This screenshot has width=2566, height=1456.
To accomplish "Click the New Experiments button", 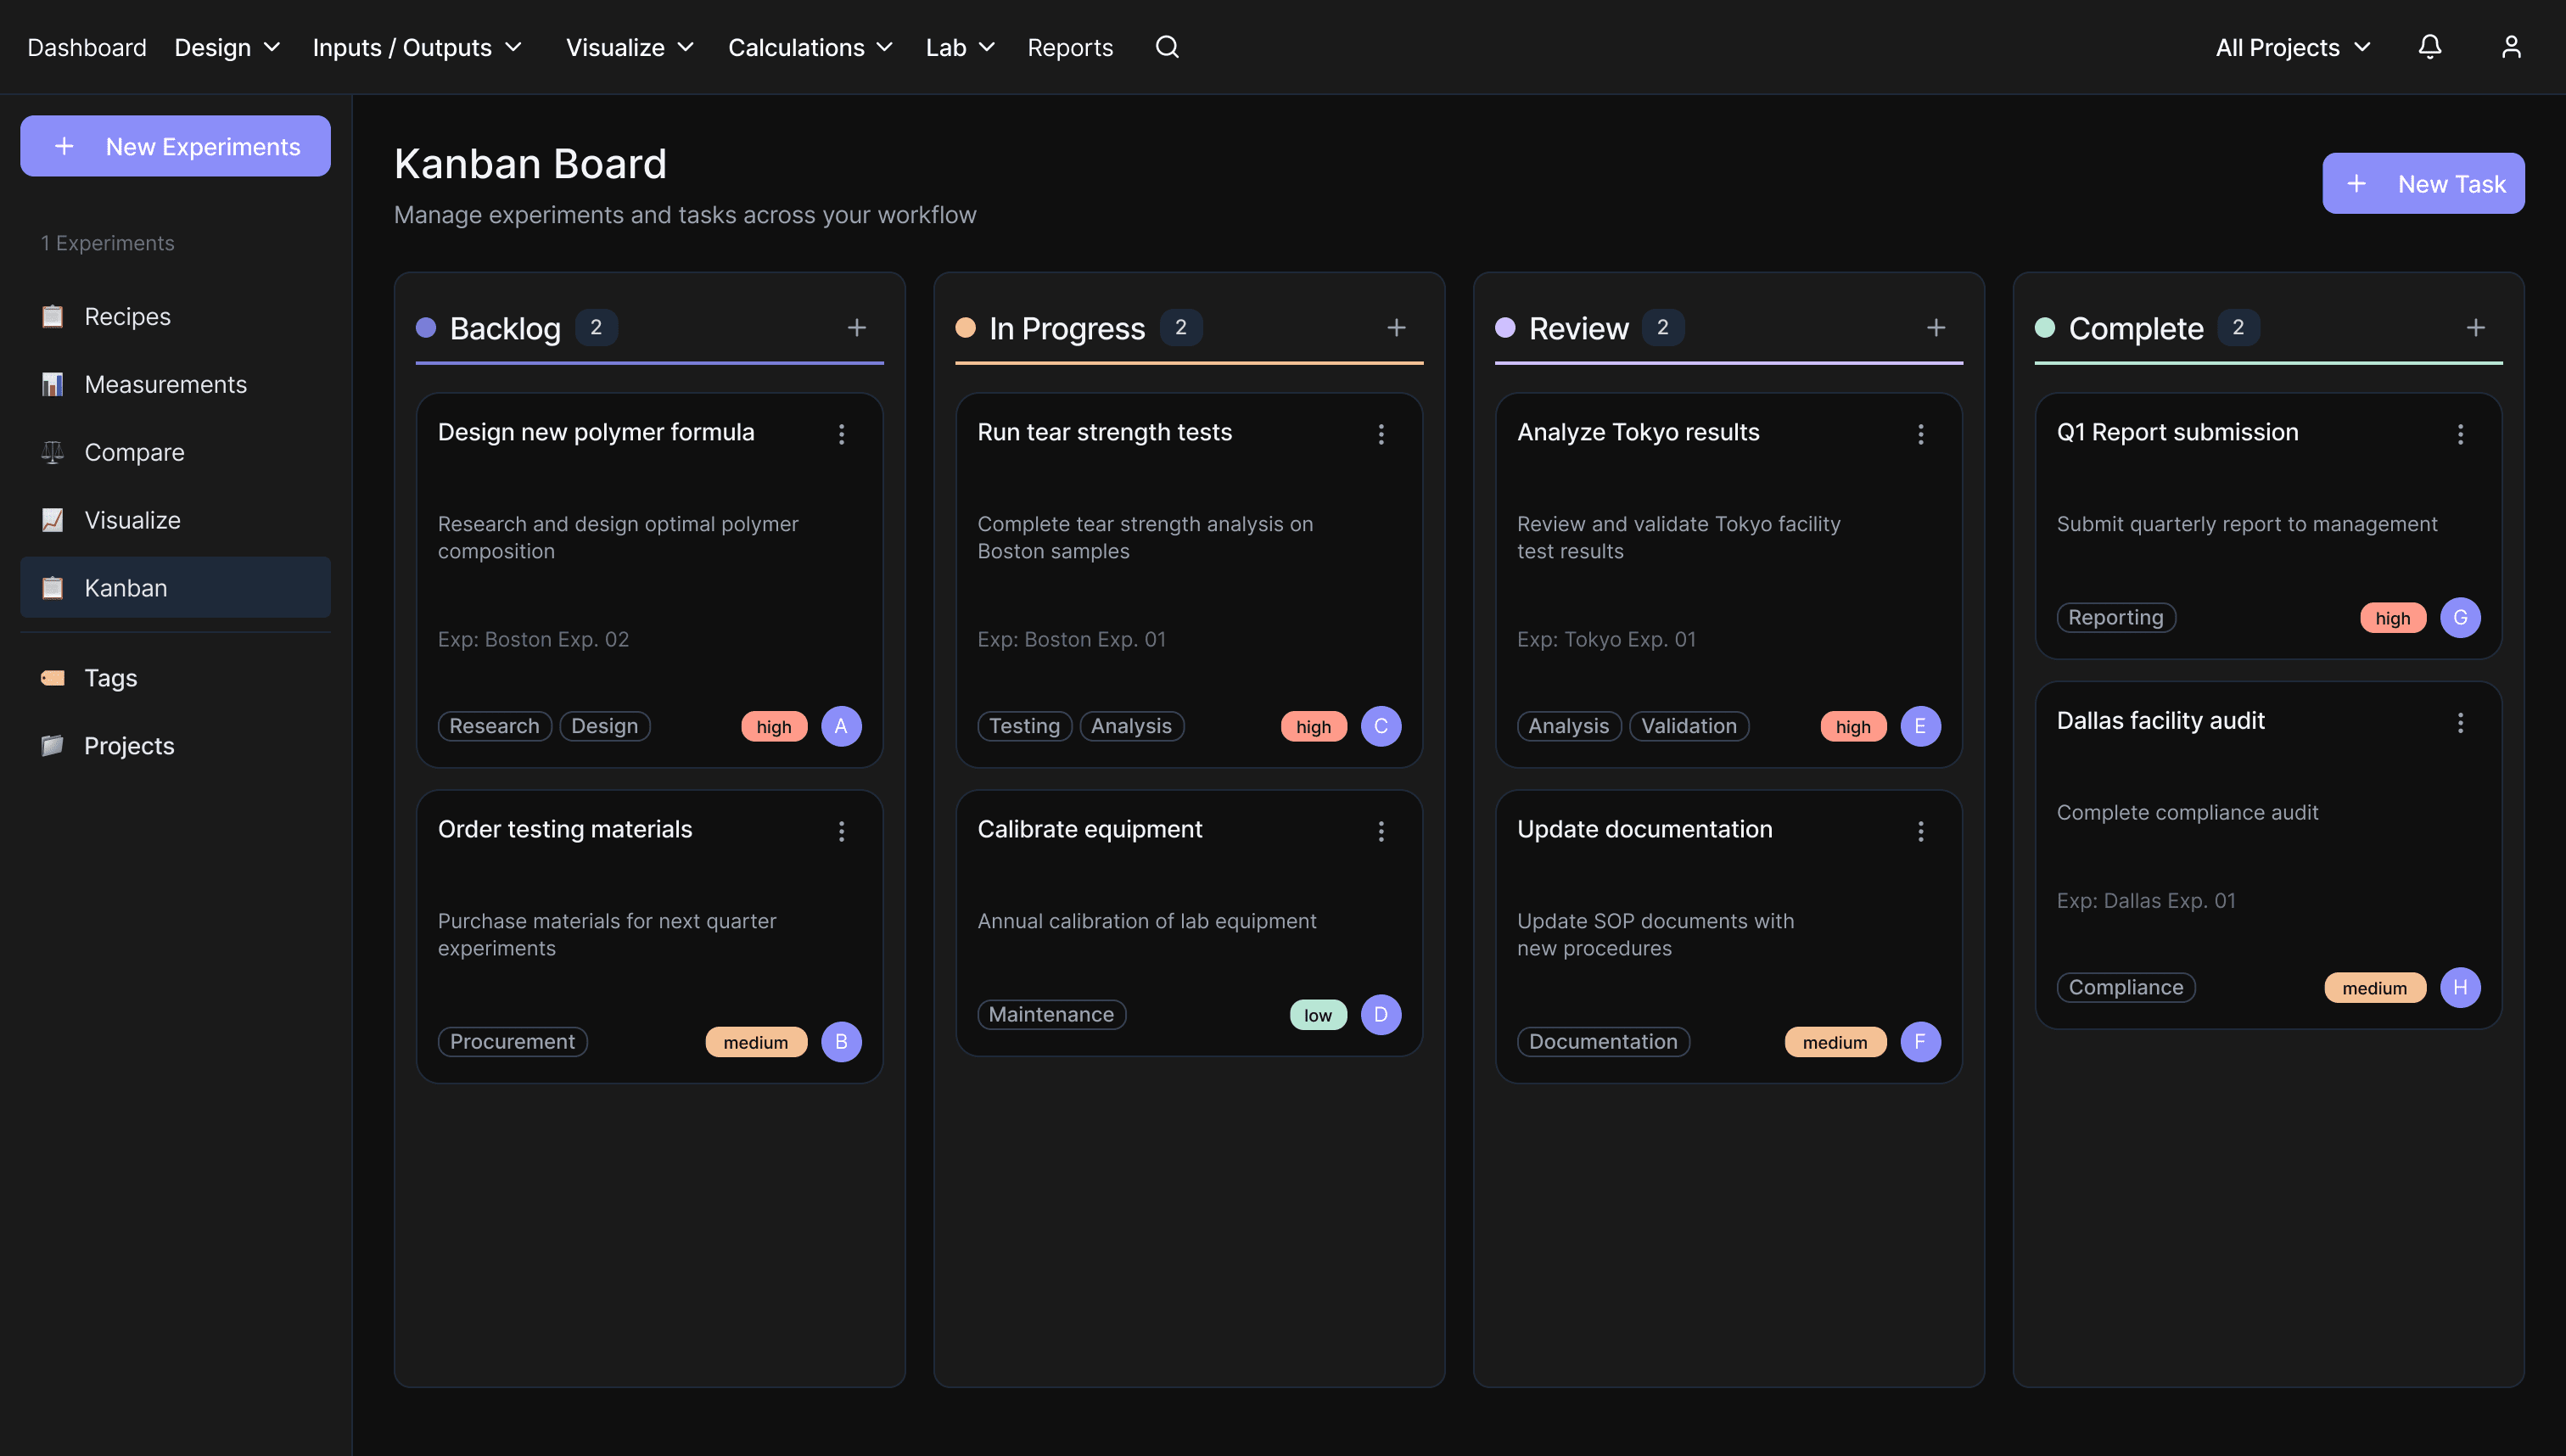I will pos(175,146).
